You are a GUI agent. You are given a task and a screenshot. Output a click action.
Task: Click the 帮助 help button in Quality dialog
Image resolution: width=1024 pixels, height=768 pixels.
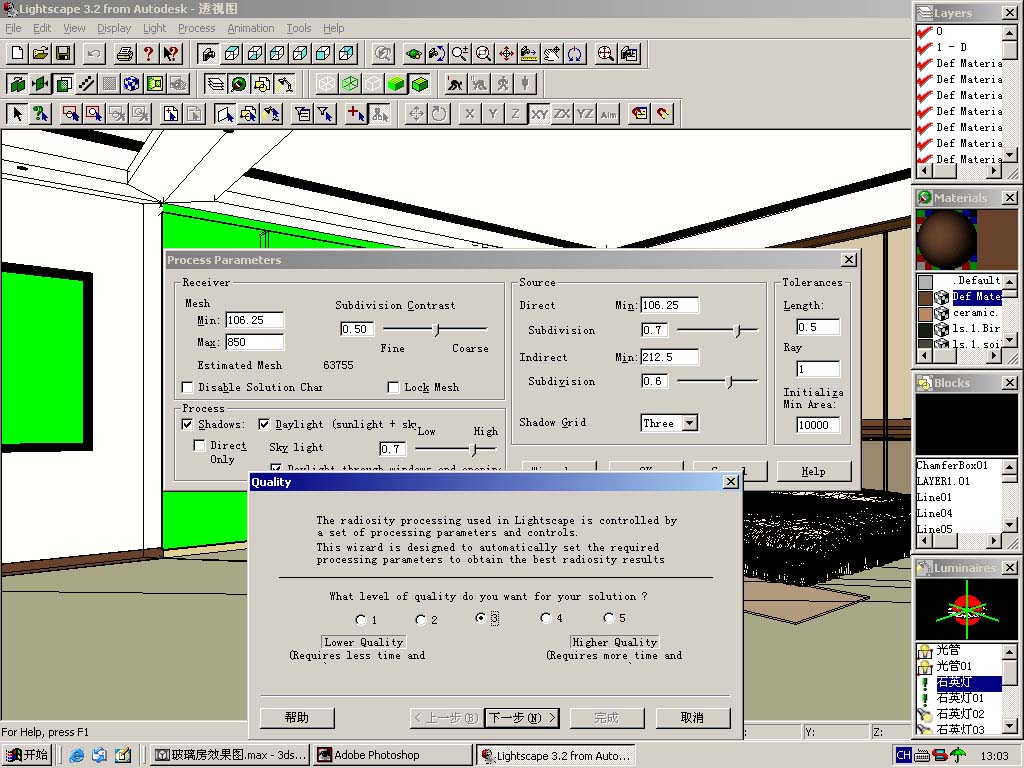coord(297,718)
